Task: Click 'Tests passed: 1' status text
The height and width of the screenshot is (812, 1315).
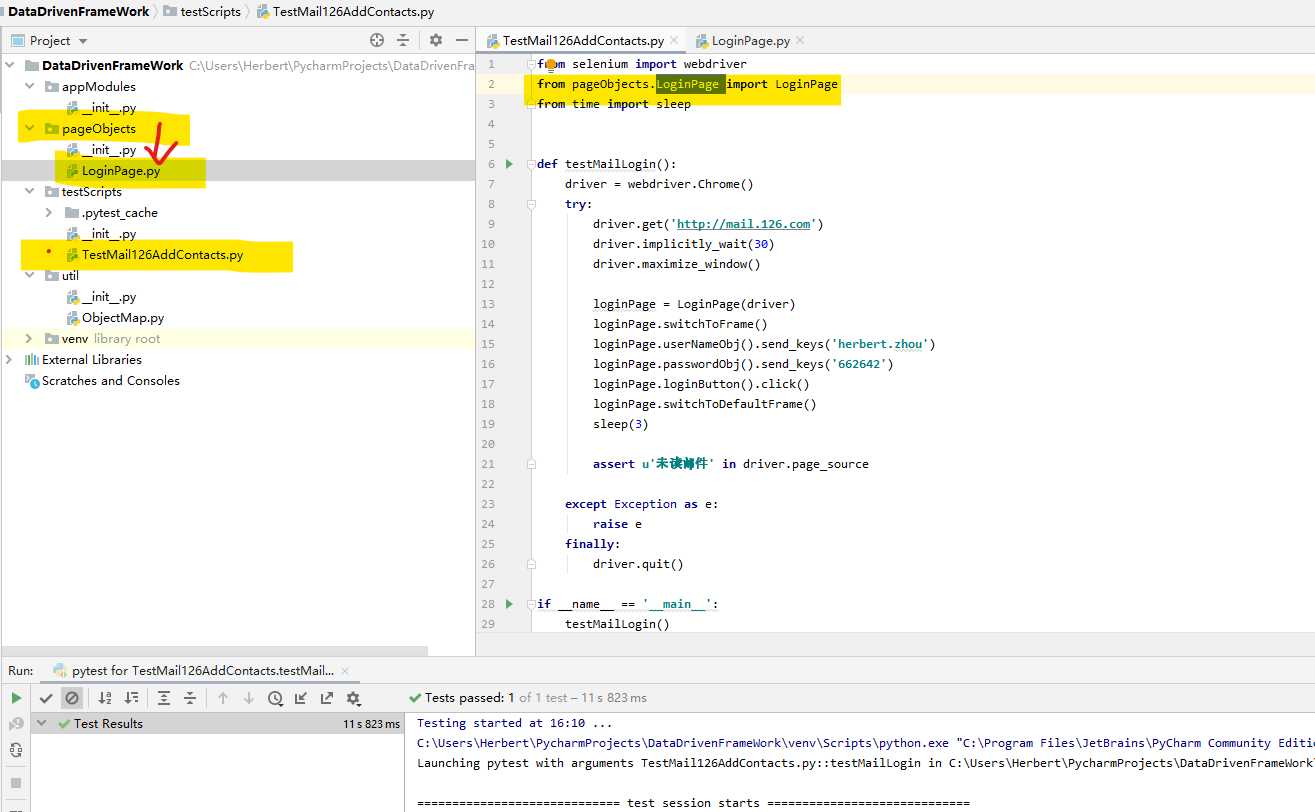Action: (470, 698)
